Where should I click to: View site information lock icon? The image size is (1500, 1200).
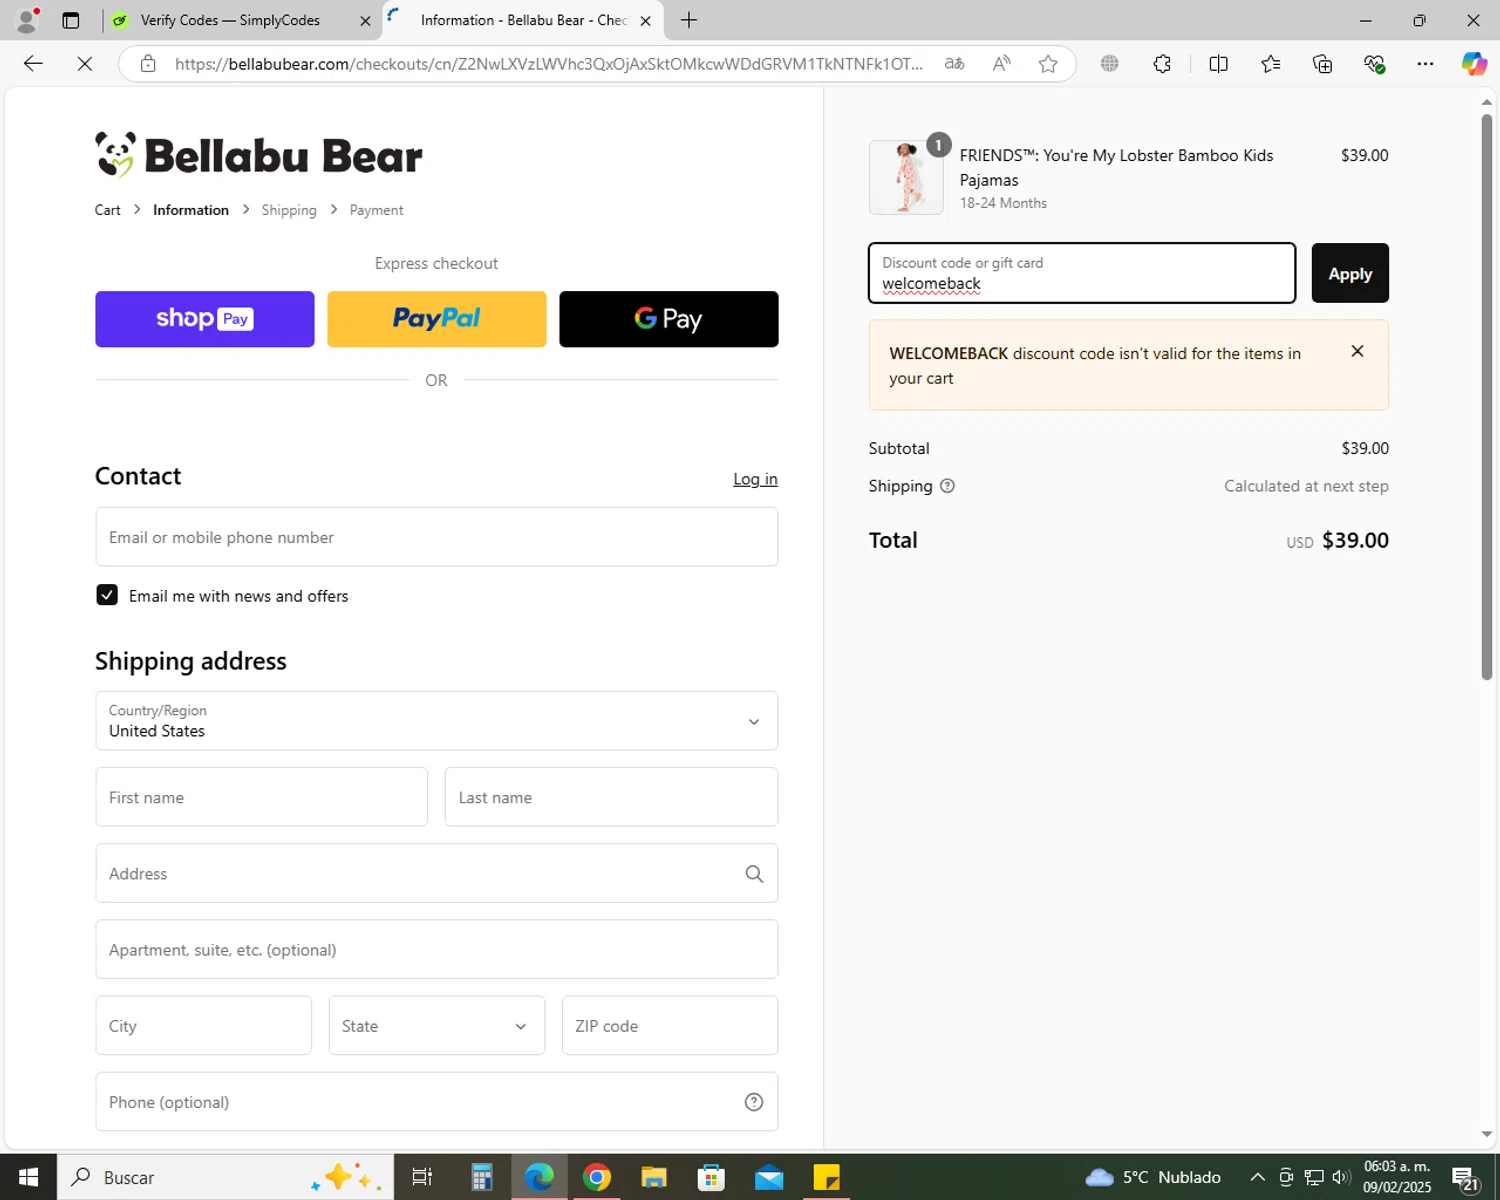148,64
